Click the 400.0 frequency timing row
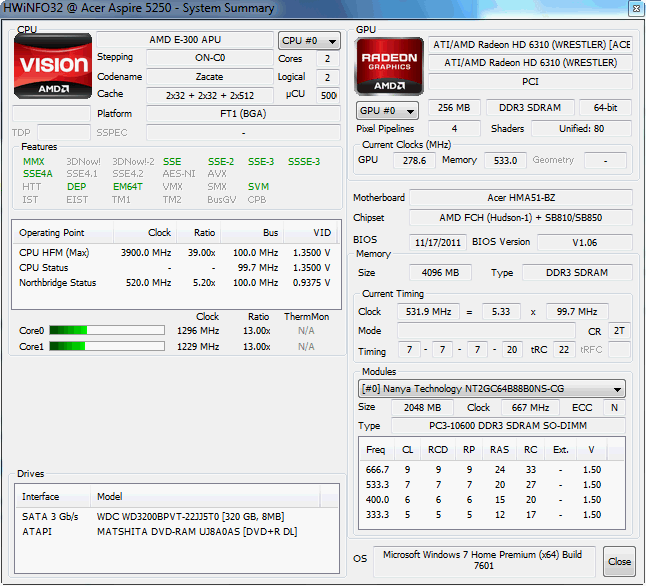This screenshot has width=646, height=586. [492, 499]
